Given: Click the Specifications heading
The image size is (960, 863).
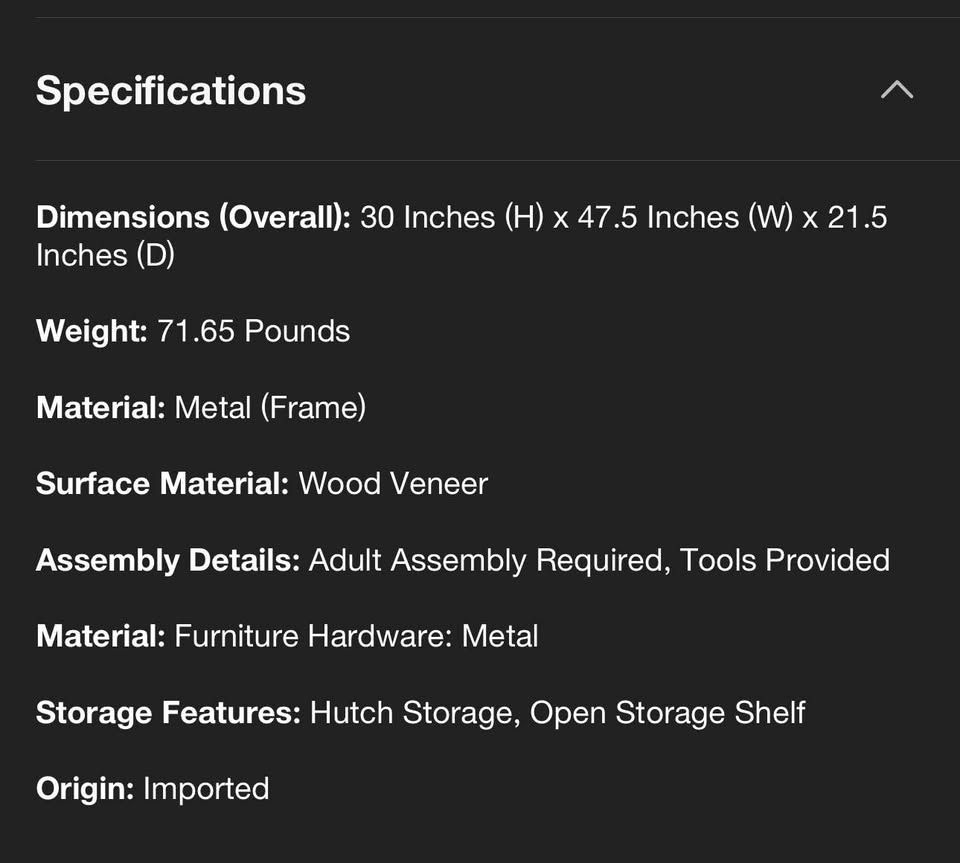Looking at the screenshot, I should tap(171, 90).
